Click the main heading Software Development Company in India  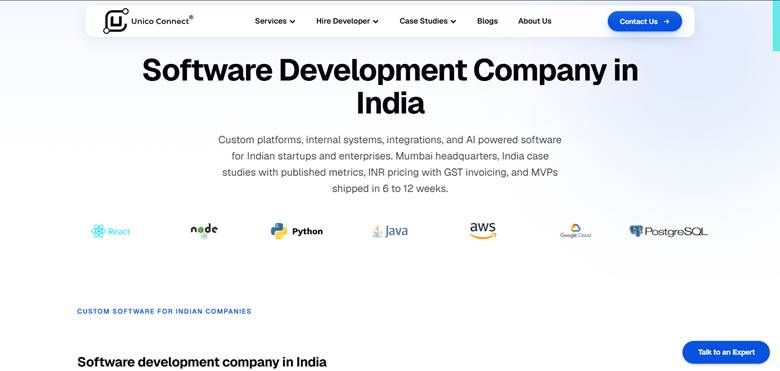coord(390,87)
